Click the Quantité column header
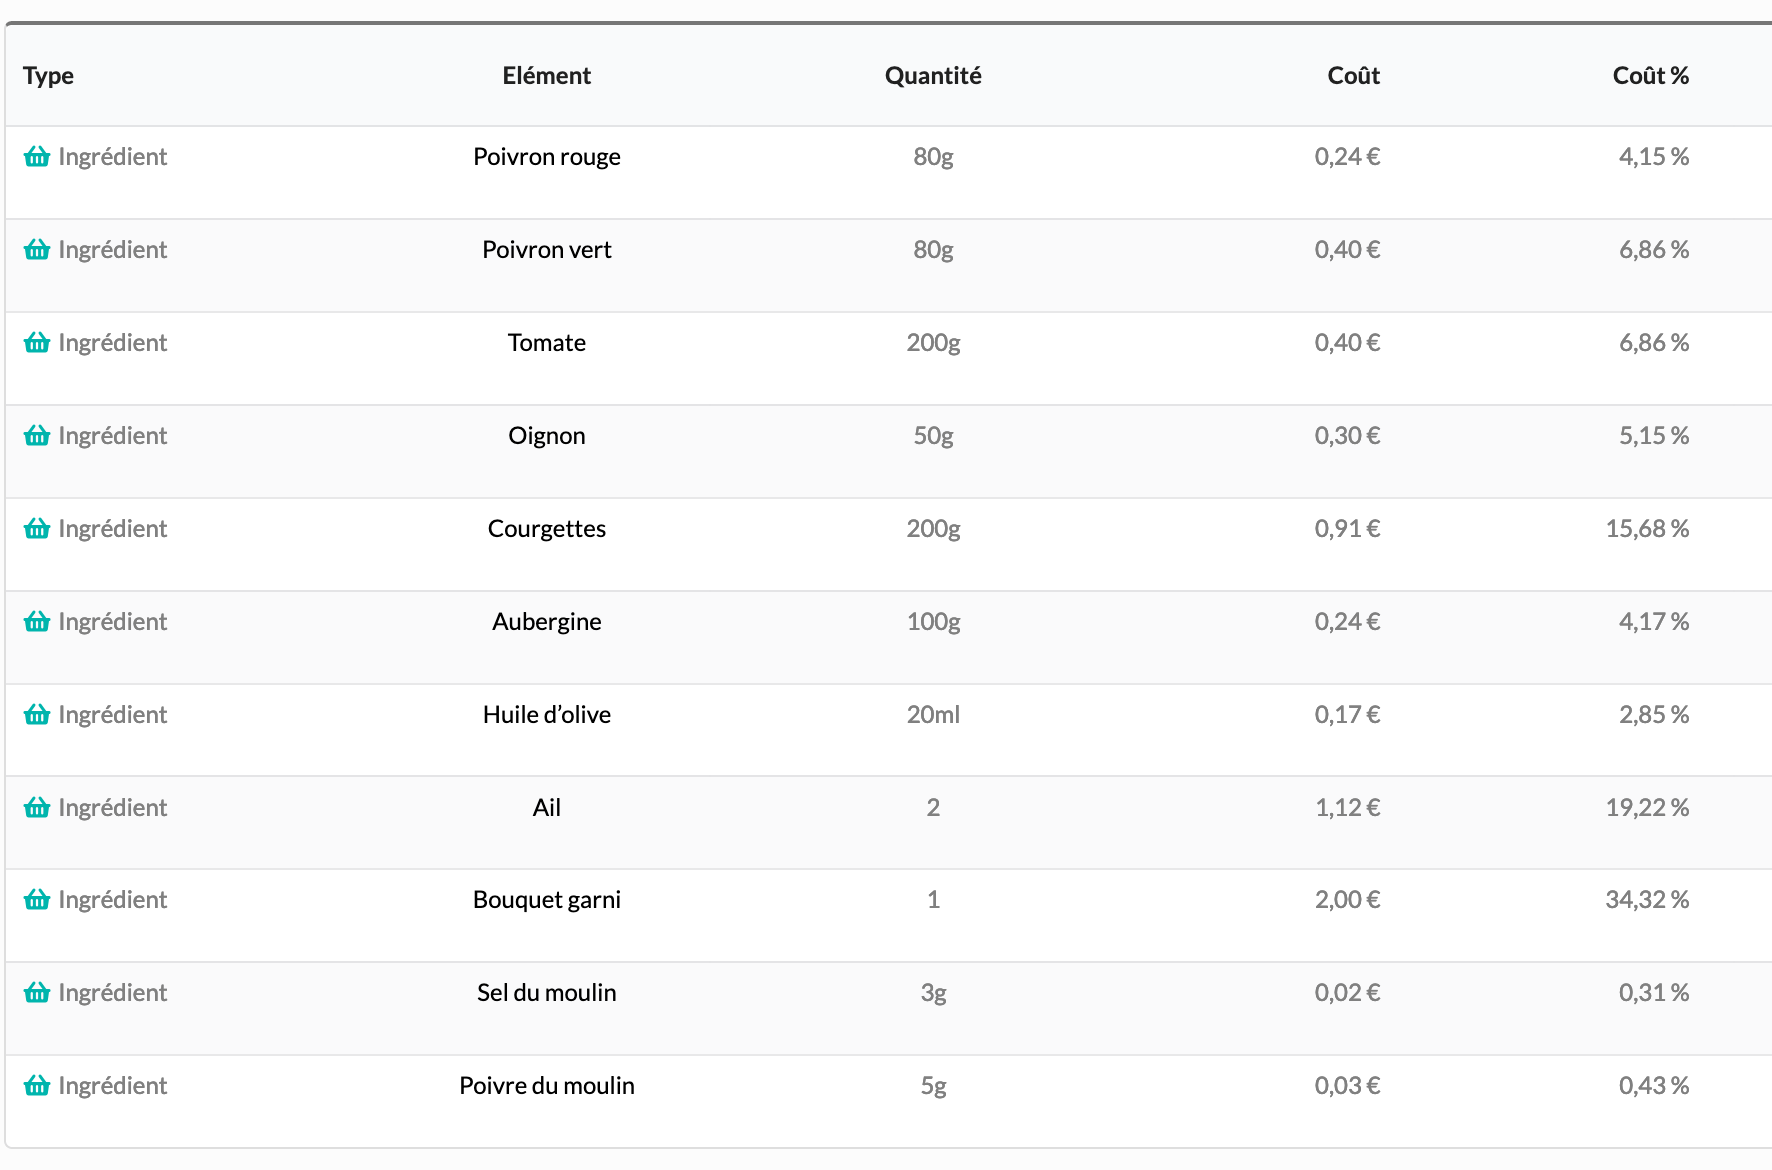1772x1170 pixels. [x=933, y=76]
